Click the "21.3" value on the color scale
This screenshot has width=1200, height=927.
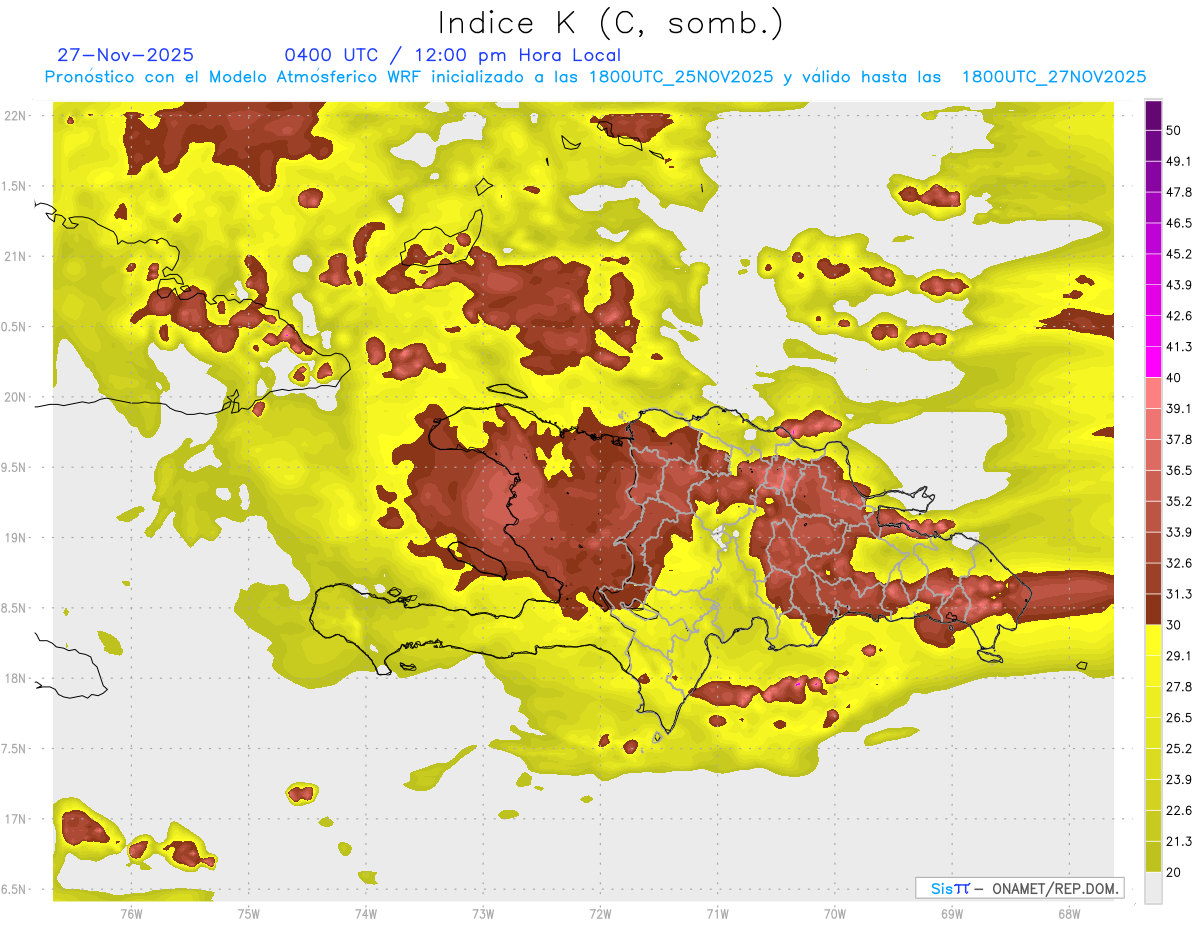[x=1180, y=841]
